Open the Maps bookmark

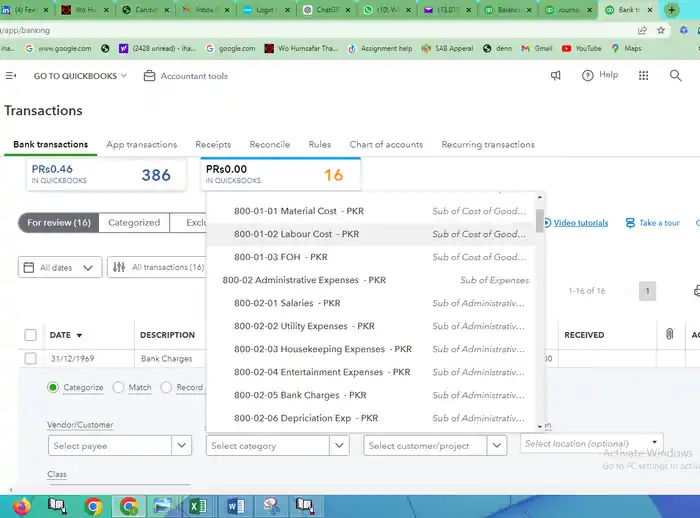click(x=626, y=48)
